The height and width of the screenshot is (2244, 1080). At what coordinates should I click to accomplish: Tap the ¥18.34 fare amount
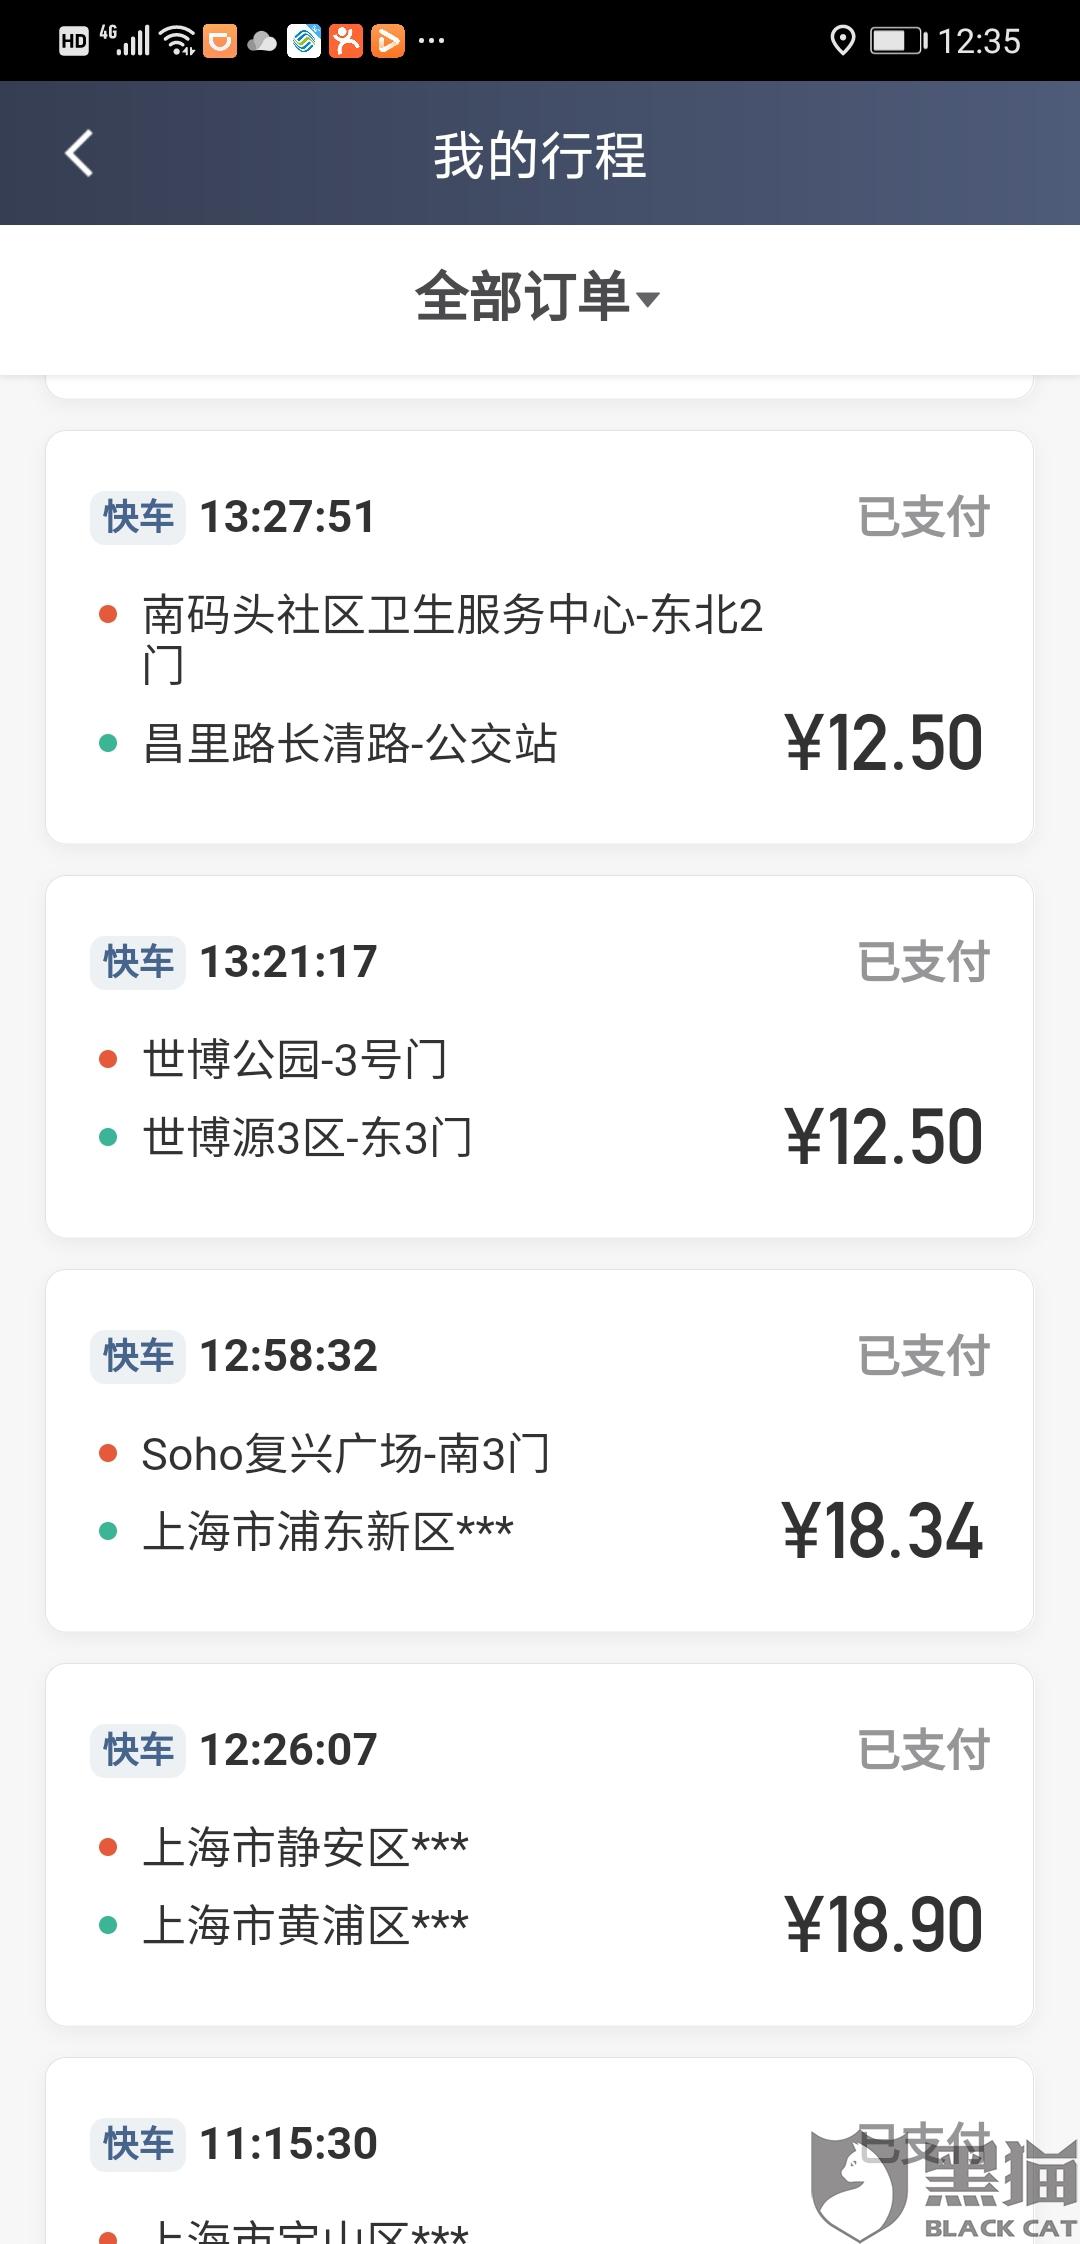point(882,1531)
